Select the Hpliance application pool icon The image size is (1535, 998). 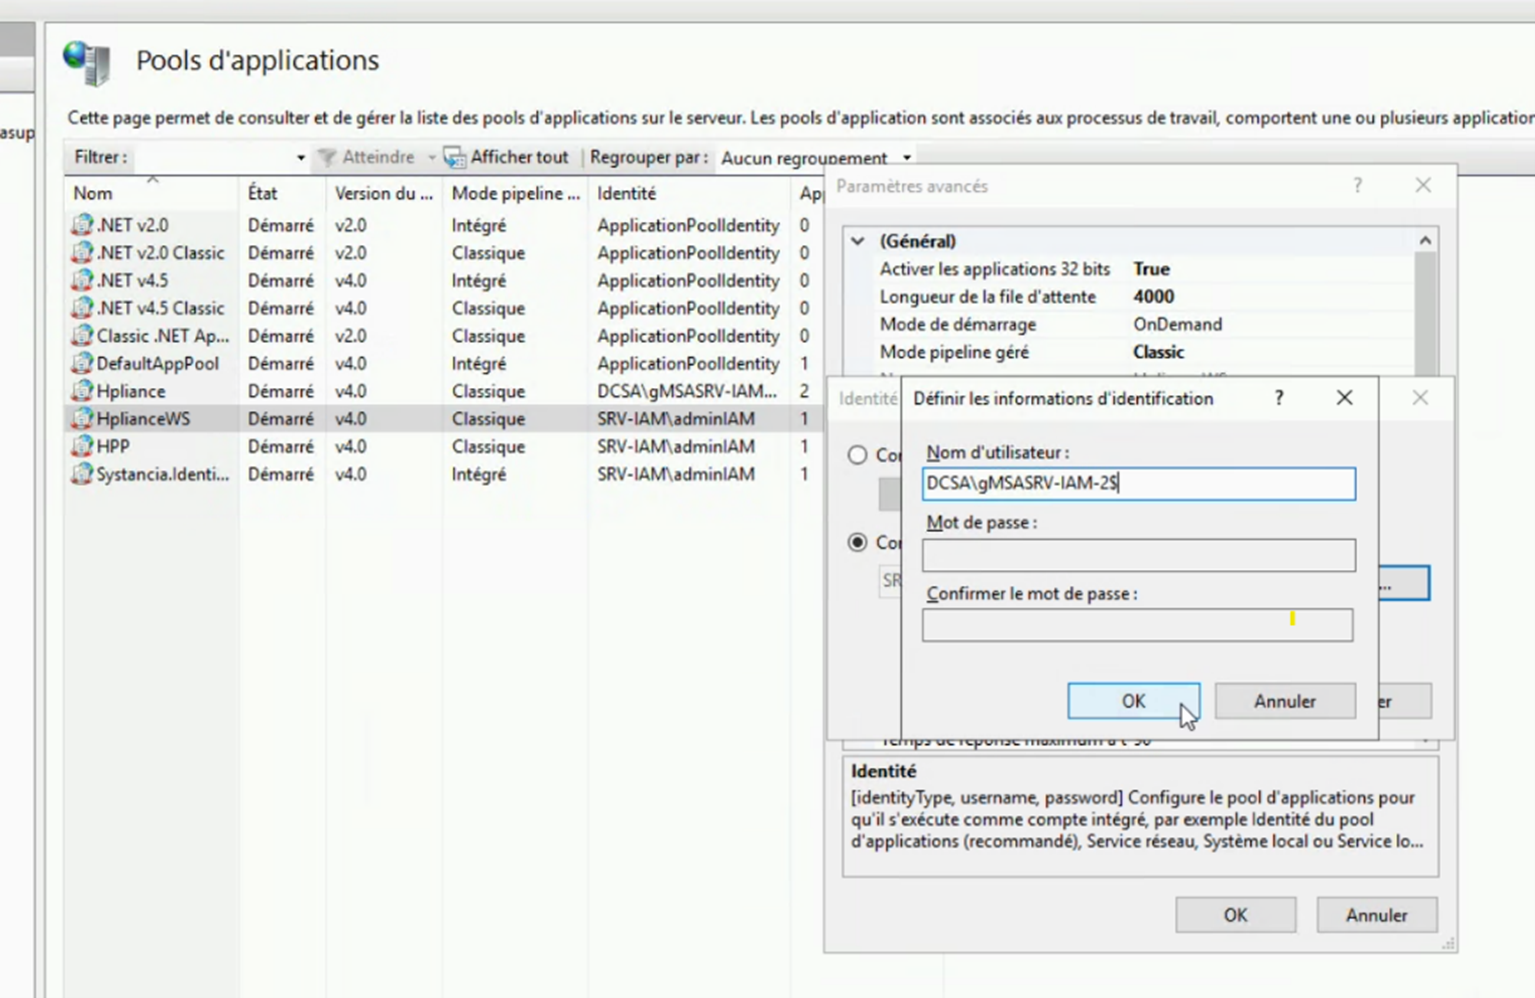(x=82, y=391)
